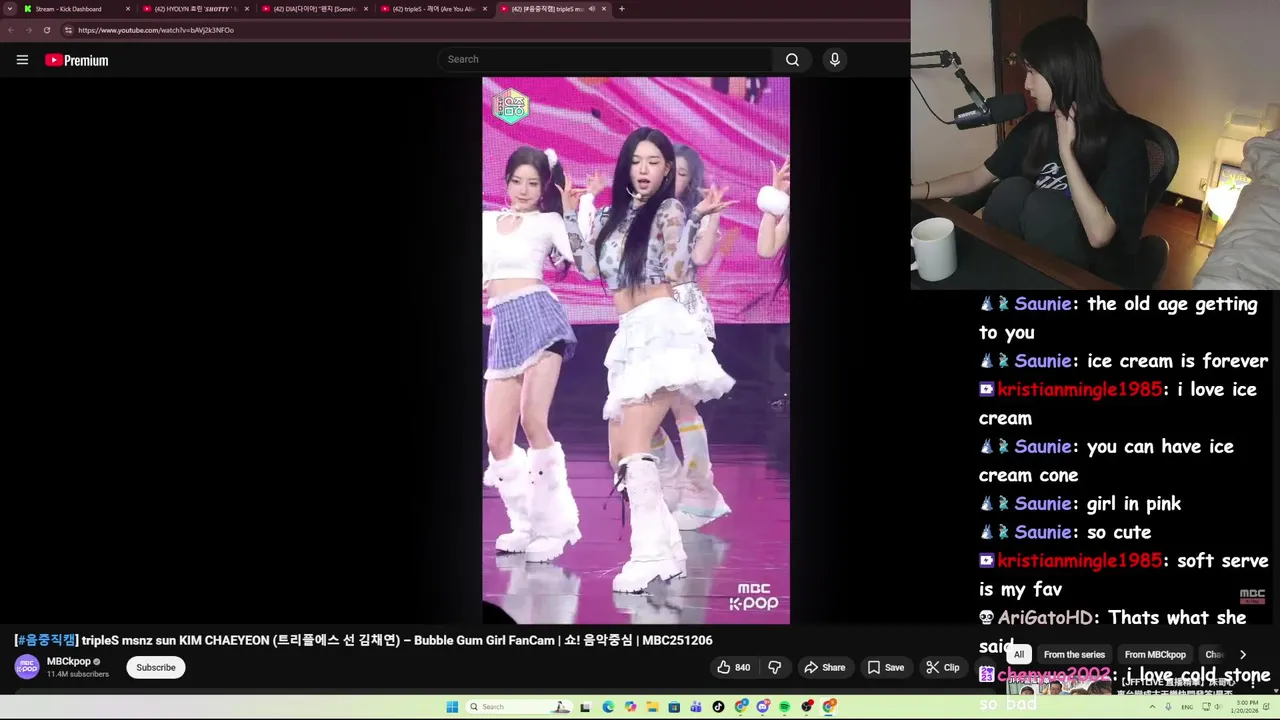Image resolution: width=1280 pixels, height=720 pixels.
Task: Like the video with 840 likes
Action: pos(733,667)
